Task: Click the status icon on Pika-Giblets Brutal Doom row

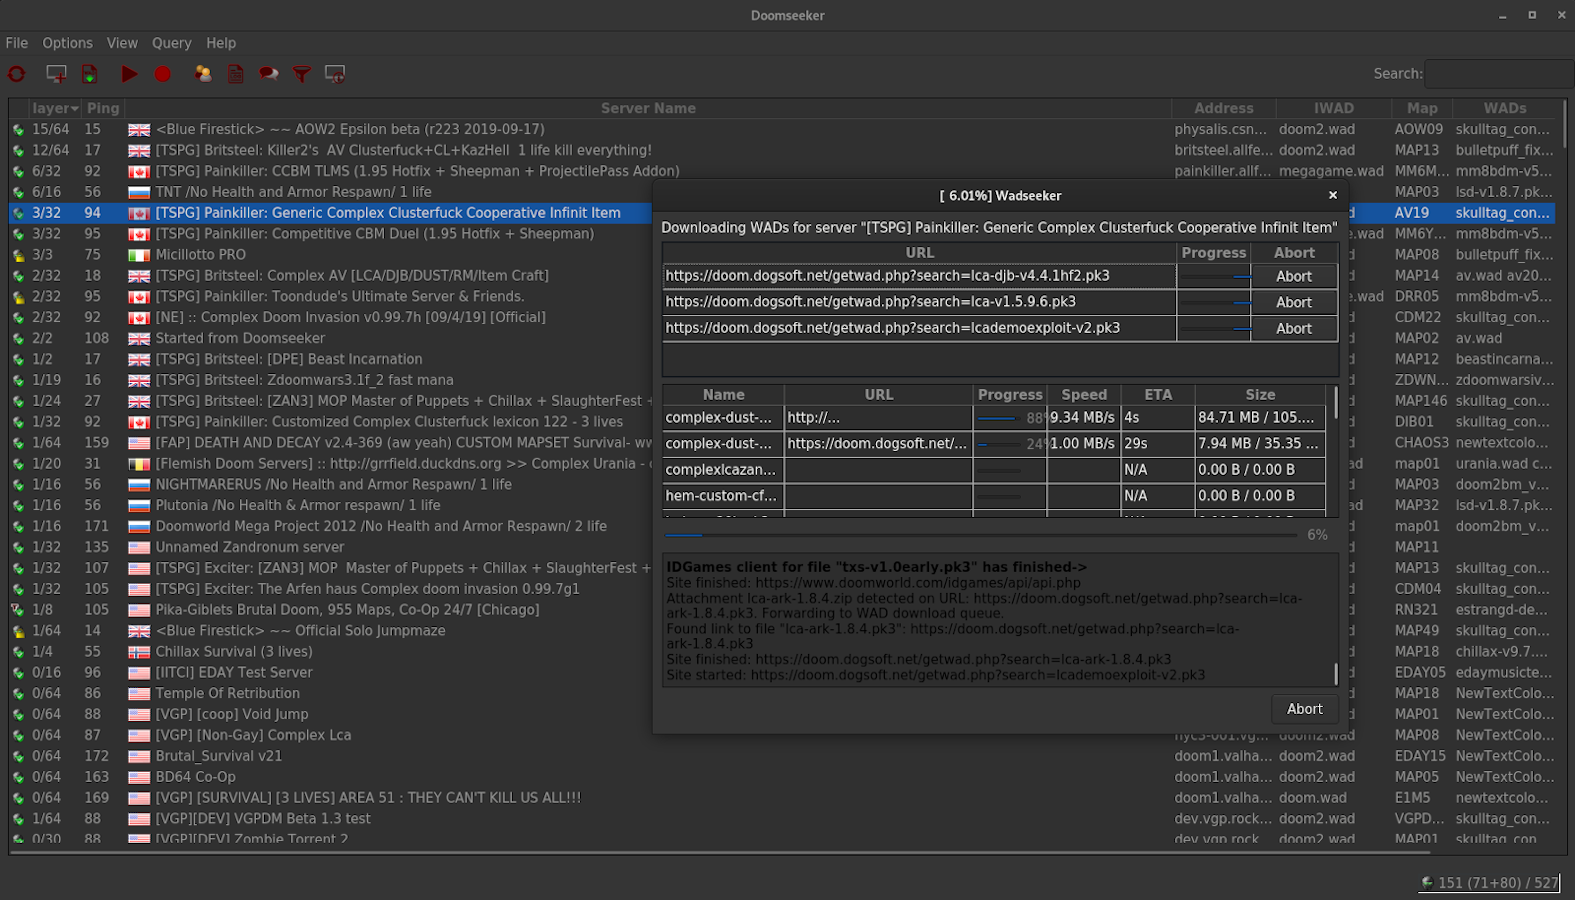Action: [x=18, y=610]
